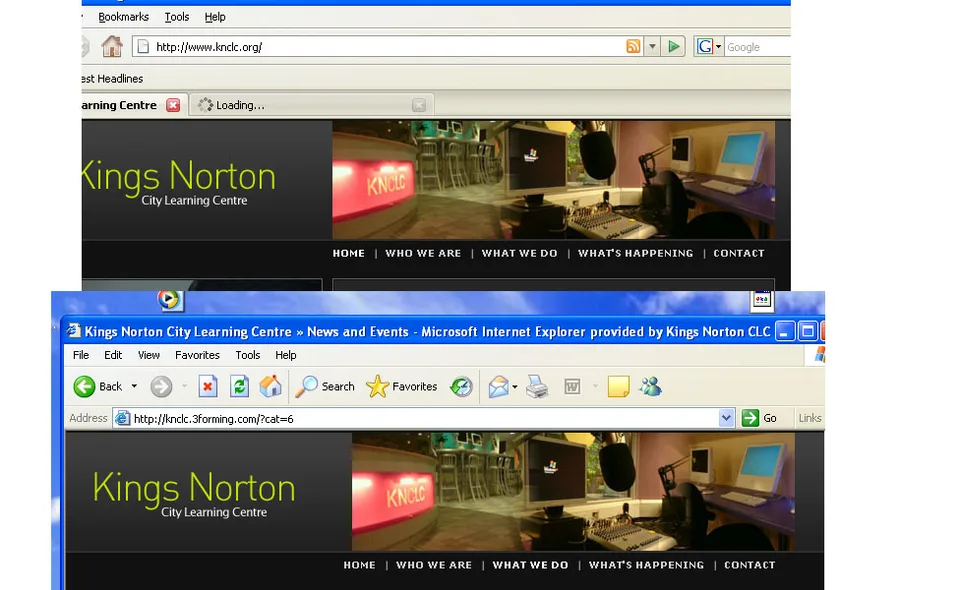Click the RSS feed icon in address bar

[x=633, y=47]
